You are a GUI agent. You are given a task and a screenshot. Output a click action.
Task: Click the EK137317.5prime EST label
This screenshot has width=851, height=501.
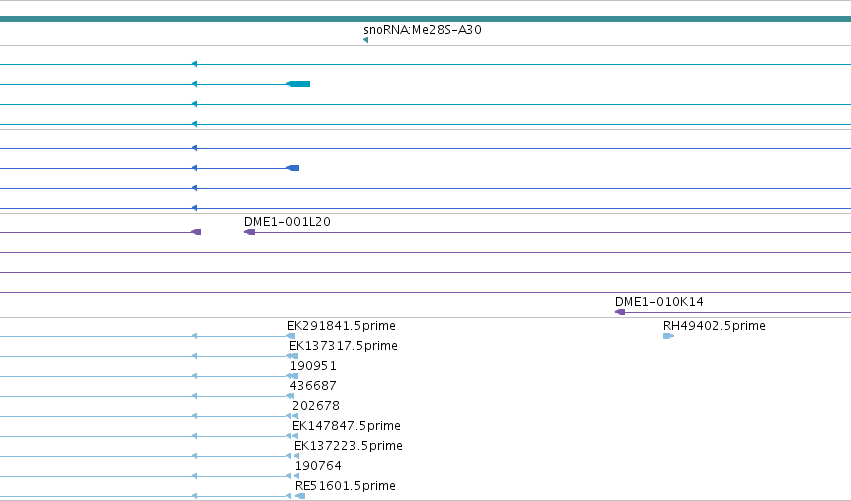(343, 346)
